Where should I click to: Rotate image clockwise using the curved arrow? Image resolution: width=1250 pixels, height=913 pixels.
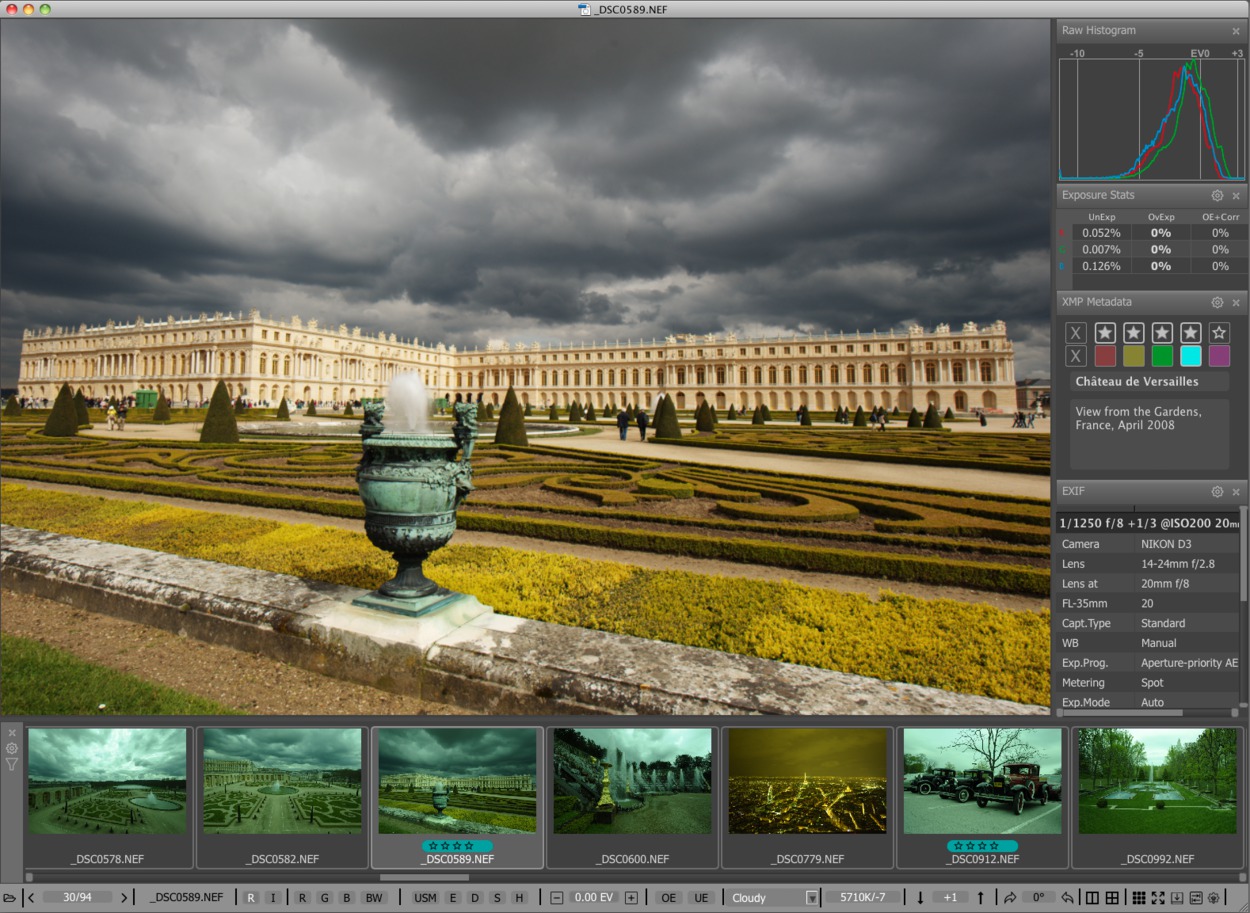[x=1010, y=898]
